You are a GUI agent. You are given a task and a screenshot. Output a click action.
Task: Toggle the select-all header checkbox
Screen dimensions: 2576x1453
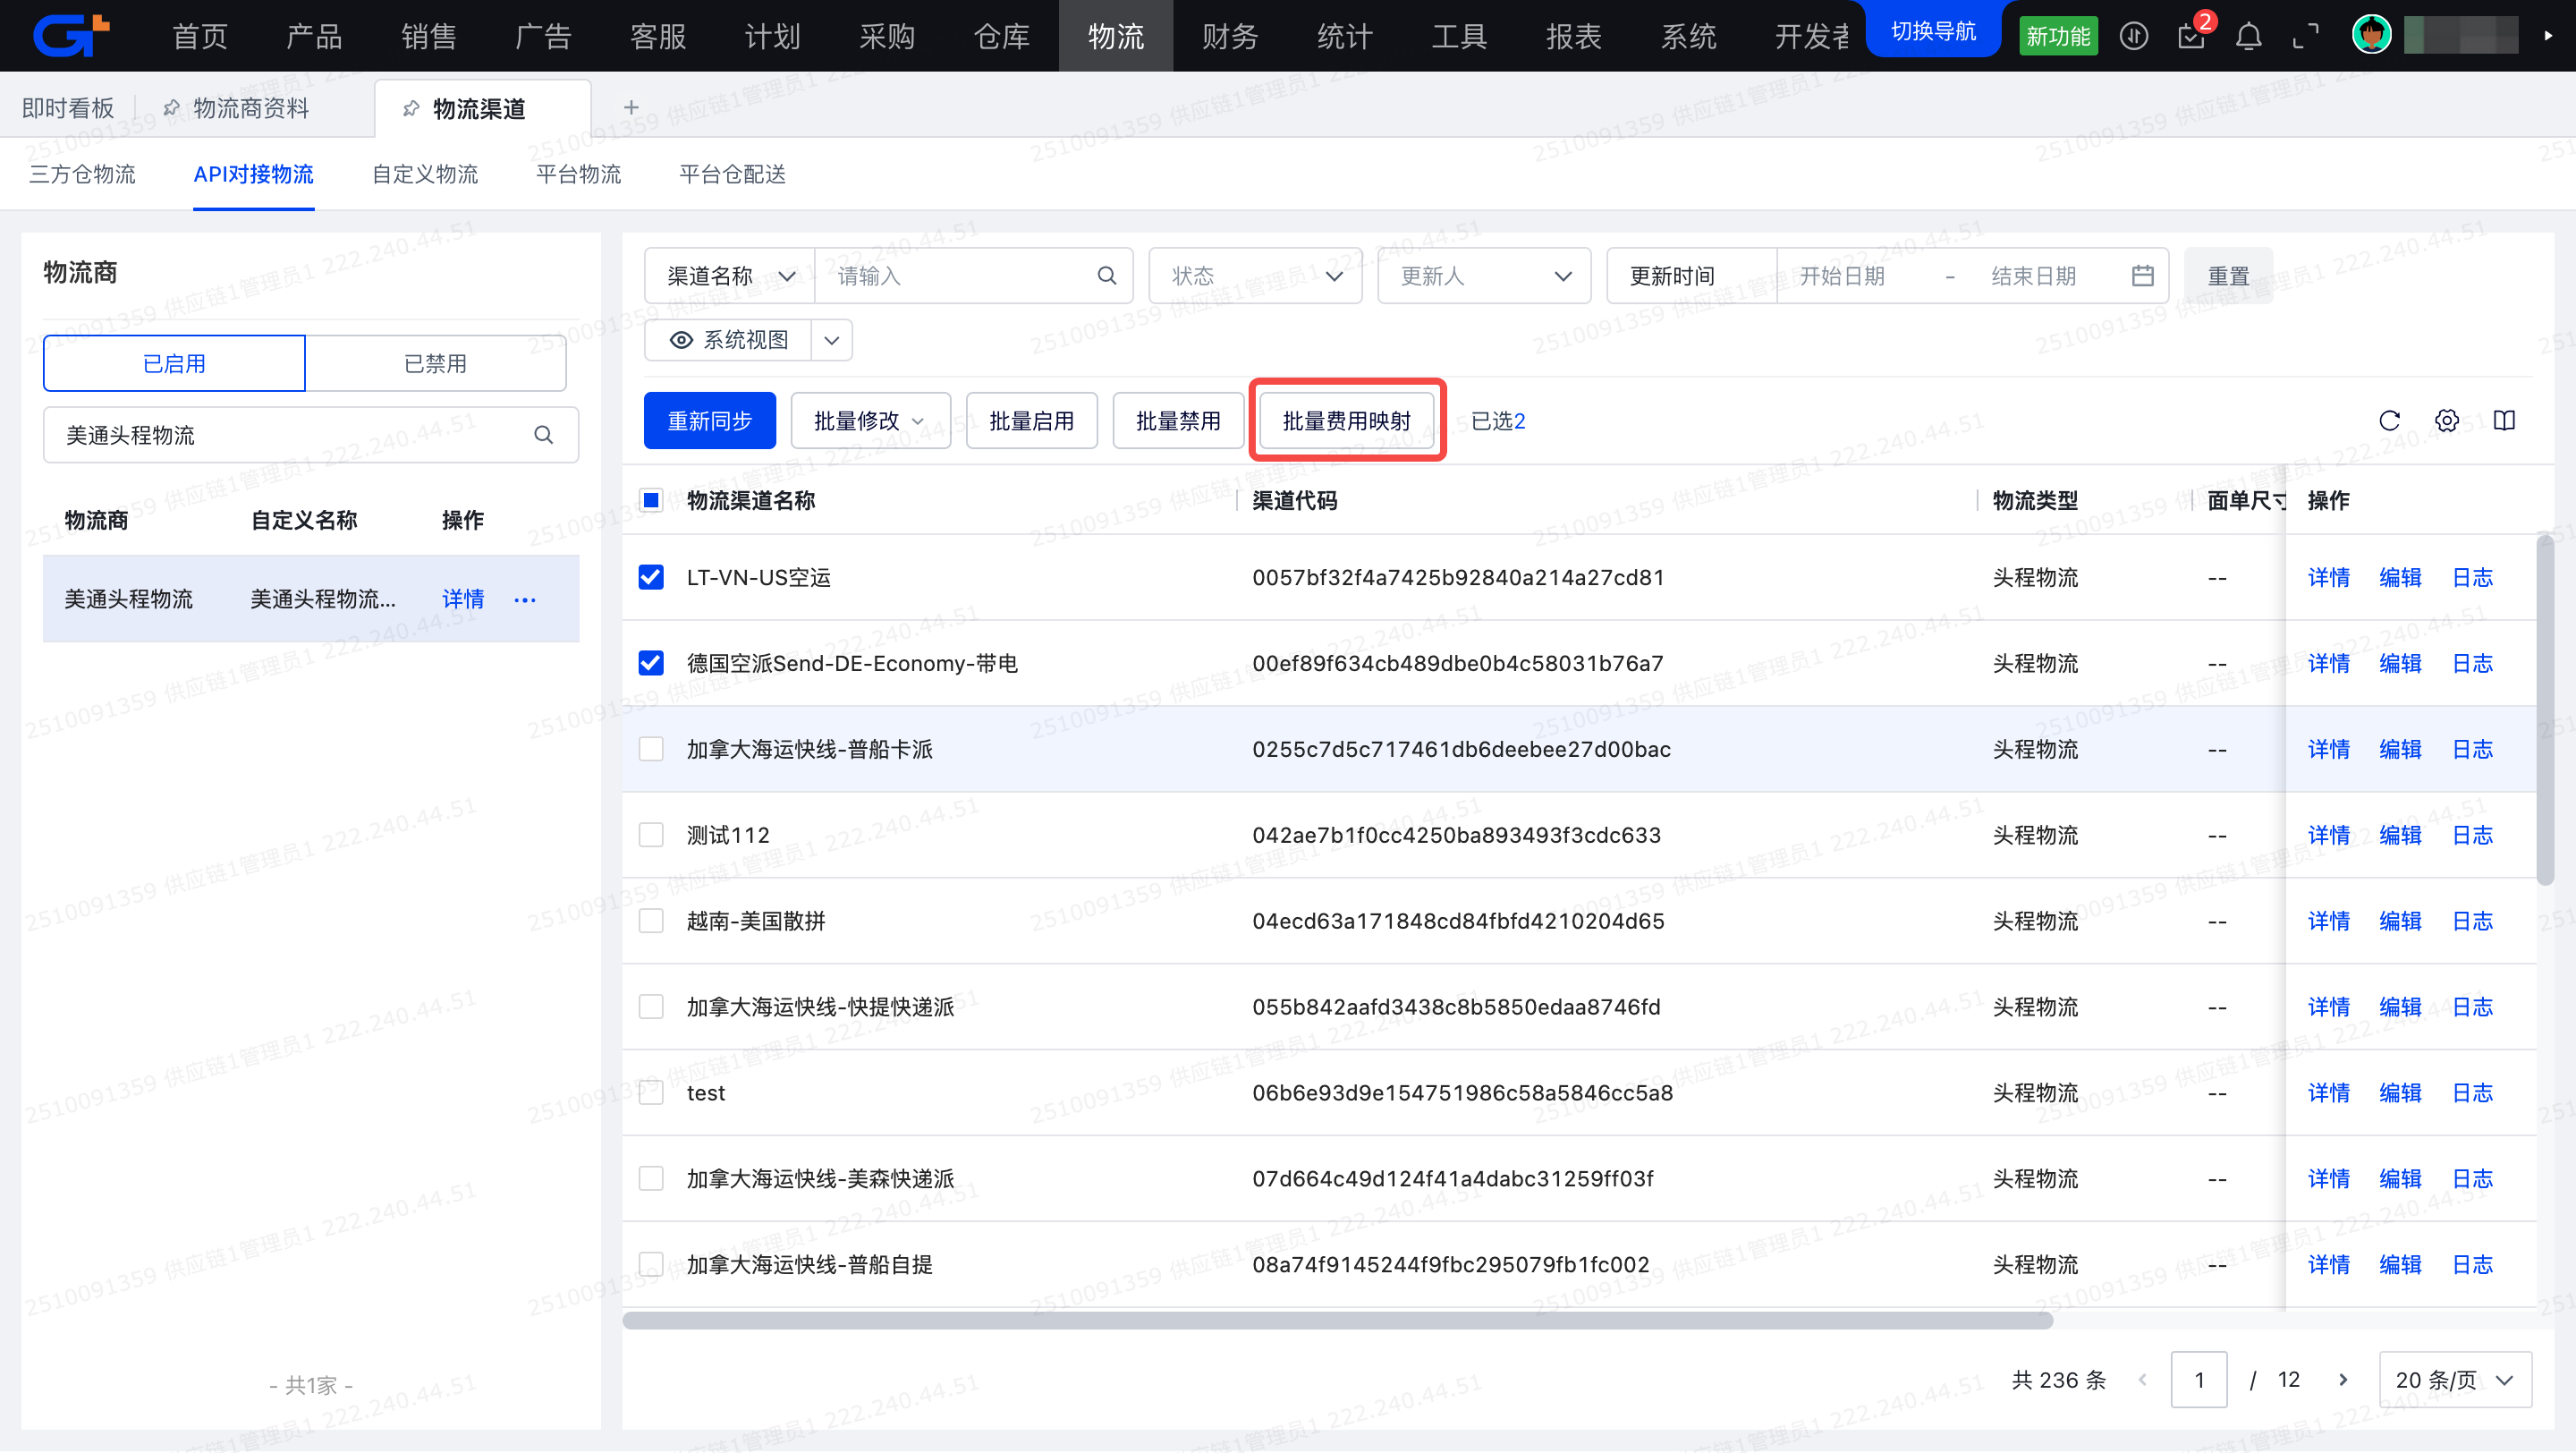651,500
